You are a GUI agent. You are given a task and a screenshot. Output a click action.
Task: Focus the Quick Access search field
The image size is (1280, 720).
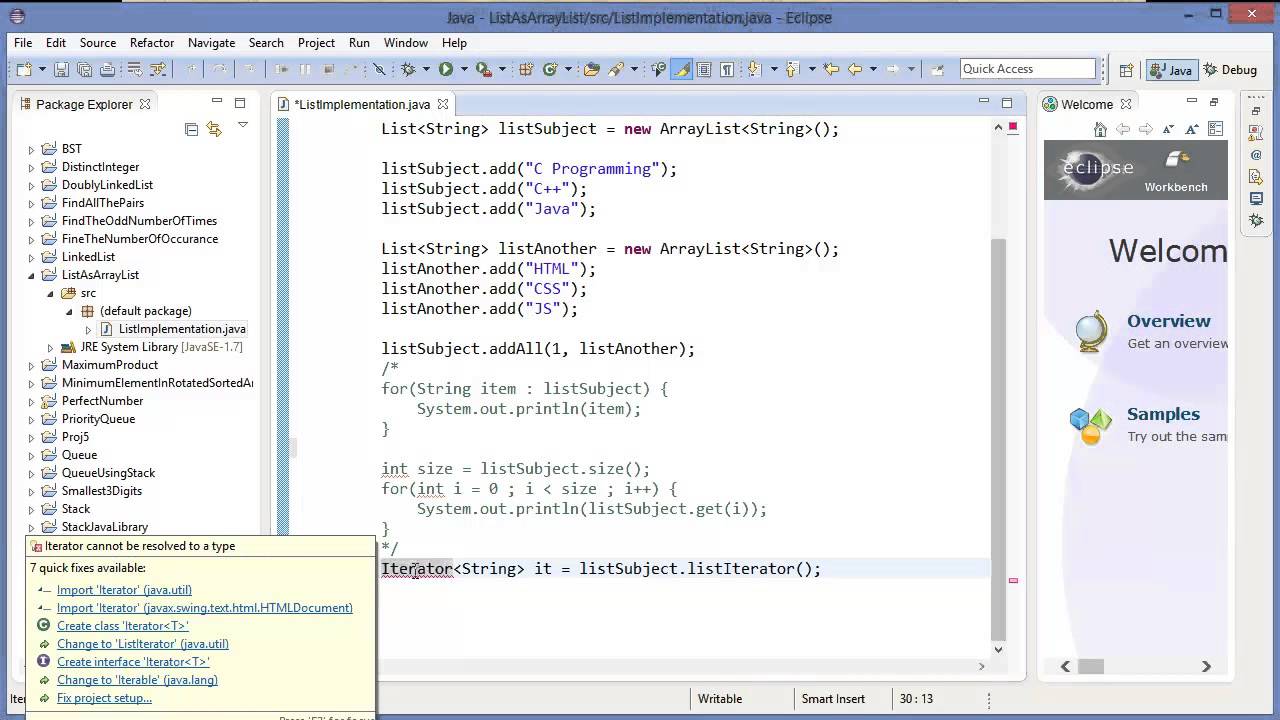click(x=1027, y=69)
